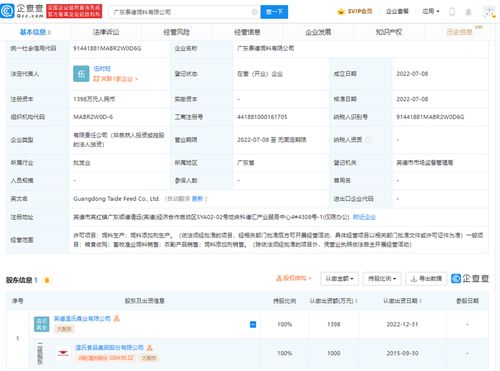Click the 导出数据 export button
Screen dimensions: 500x371
point(426,279)
